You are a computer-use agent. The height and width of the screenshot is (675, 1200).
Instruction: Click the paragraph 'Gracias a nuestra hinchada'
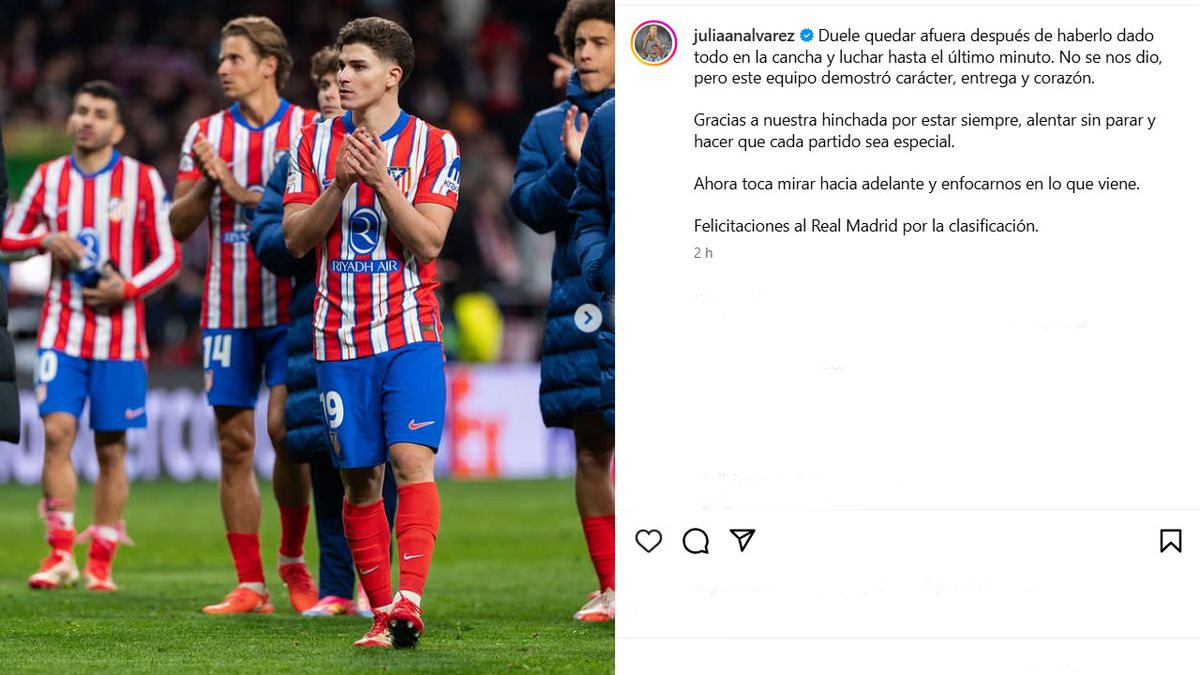click(925, 131)
